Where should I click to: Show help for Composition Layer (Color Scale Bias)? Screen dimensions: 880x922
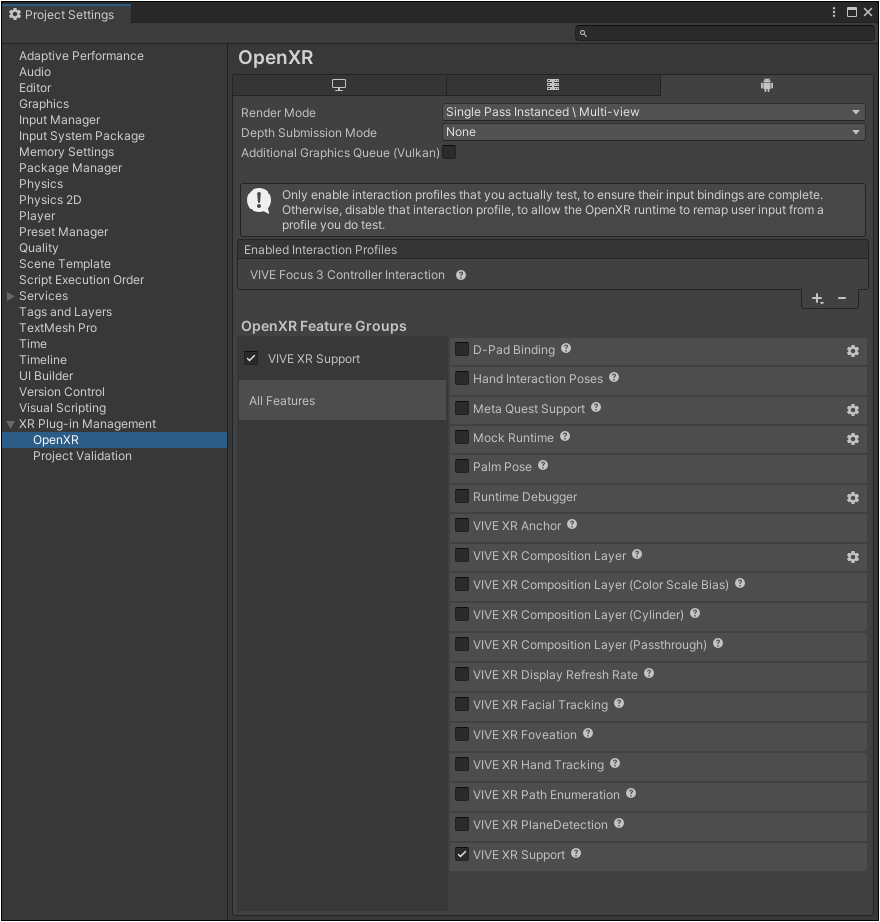[740, 583]
